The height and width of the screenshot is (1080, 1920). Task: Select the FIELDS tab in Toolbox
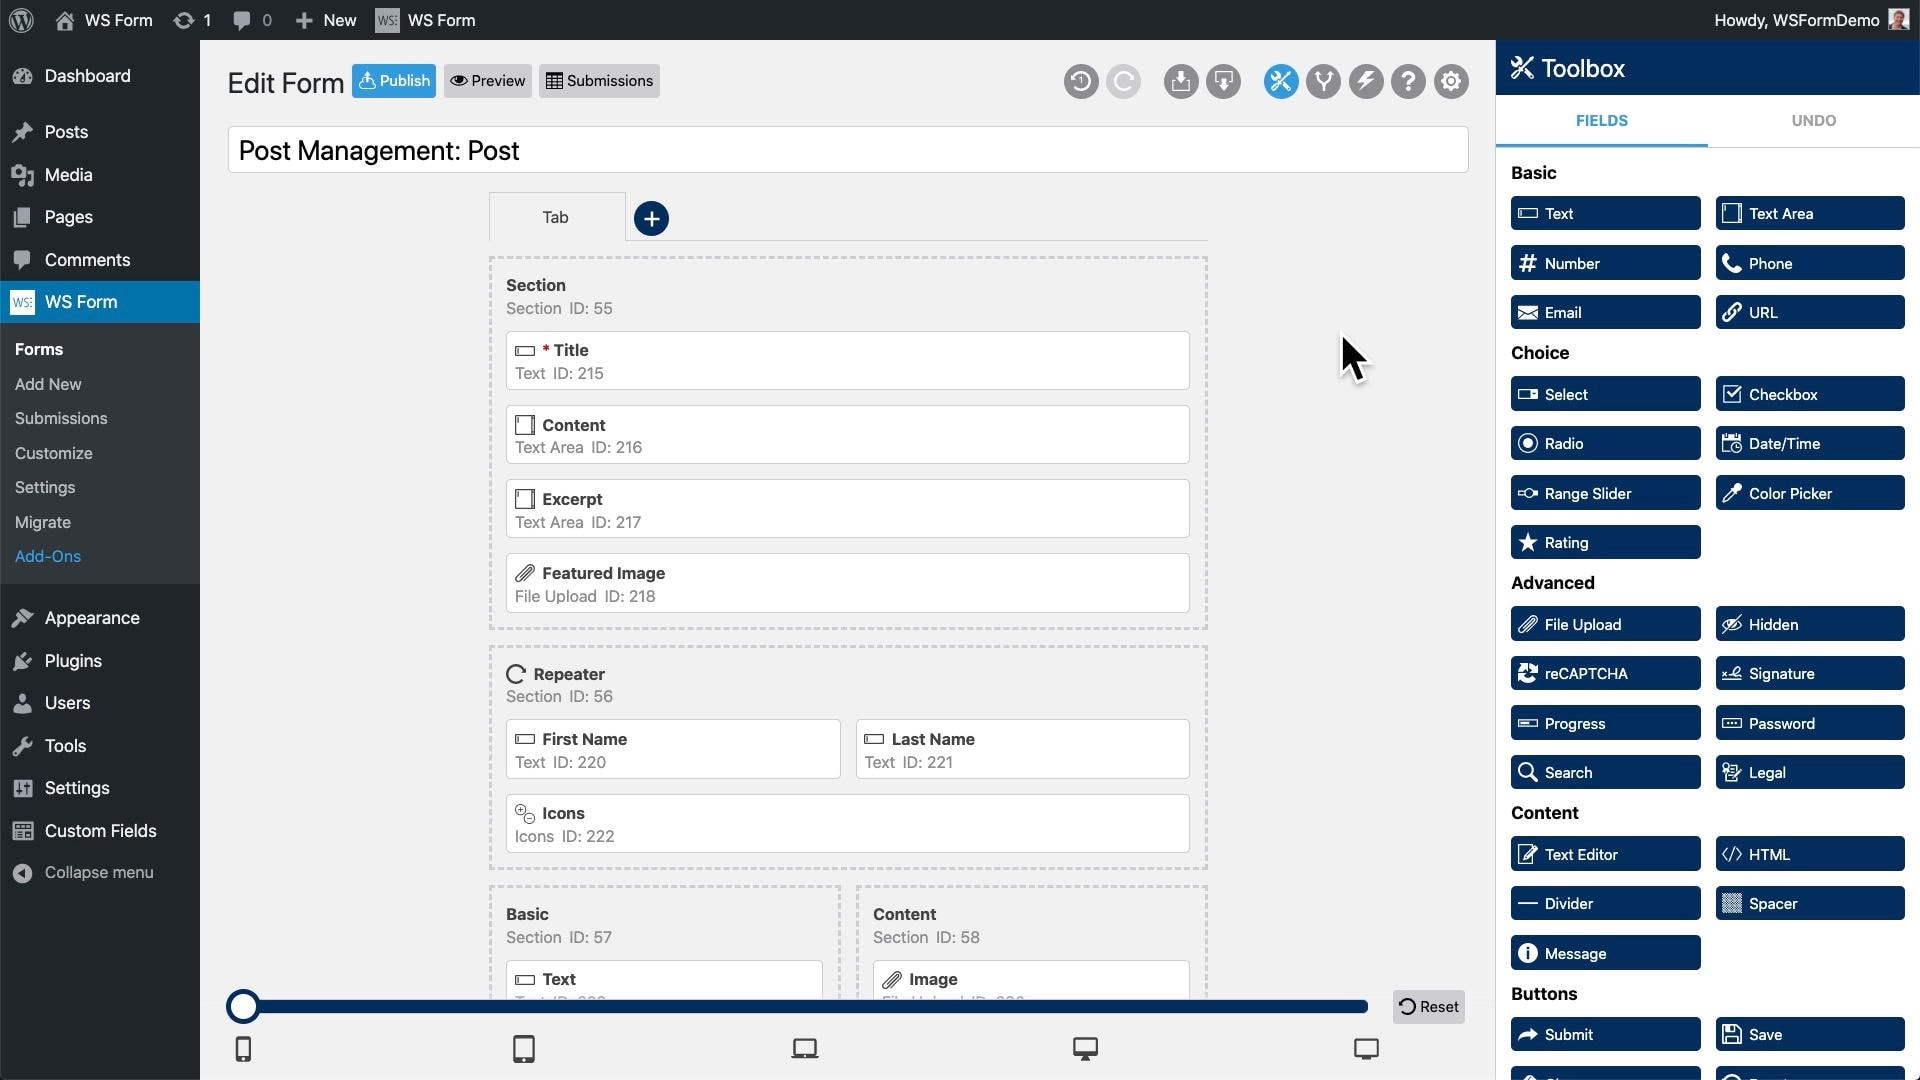click(1601, 120)
